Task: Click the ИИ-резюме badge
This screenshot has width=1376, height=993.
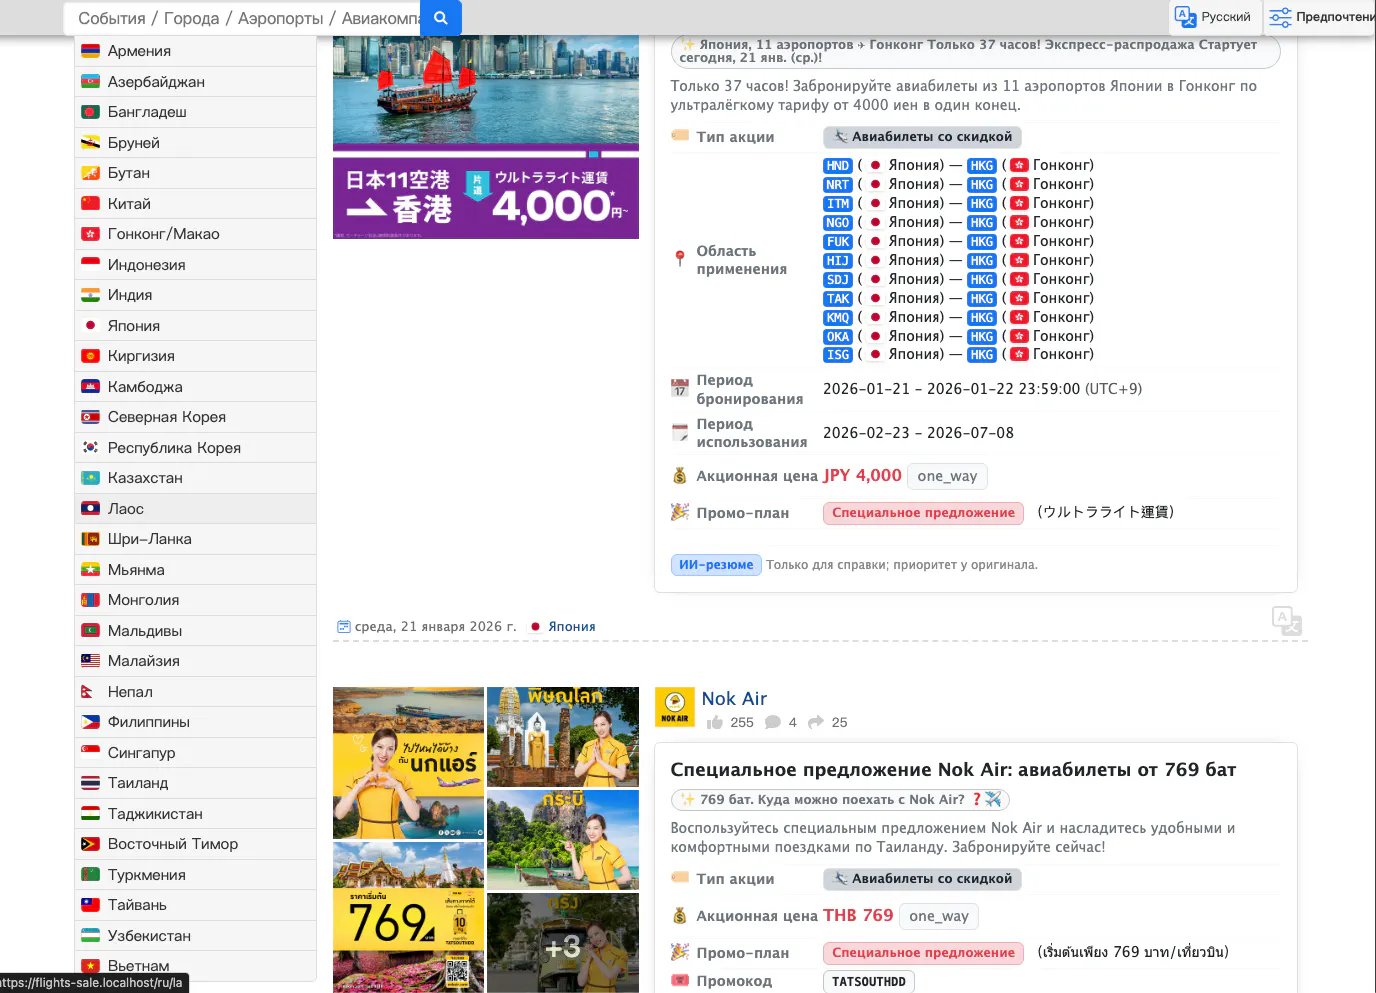Action: pyautogui.click(x=716, y=565)
